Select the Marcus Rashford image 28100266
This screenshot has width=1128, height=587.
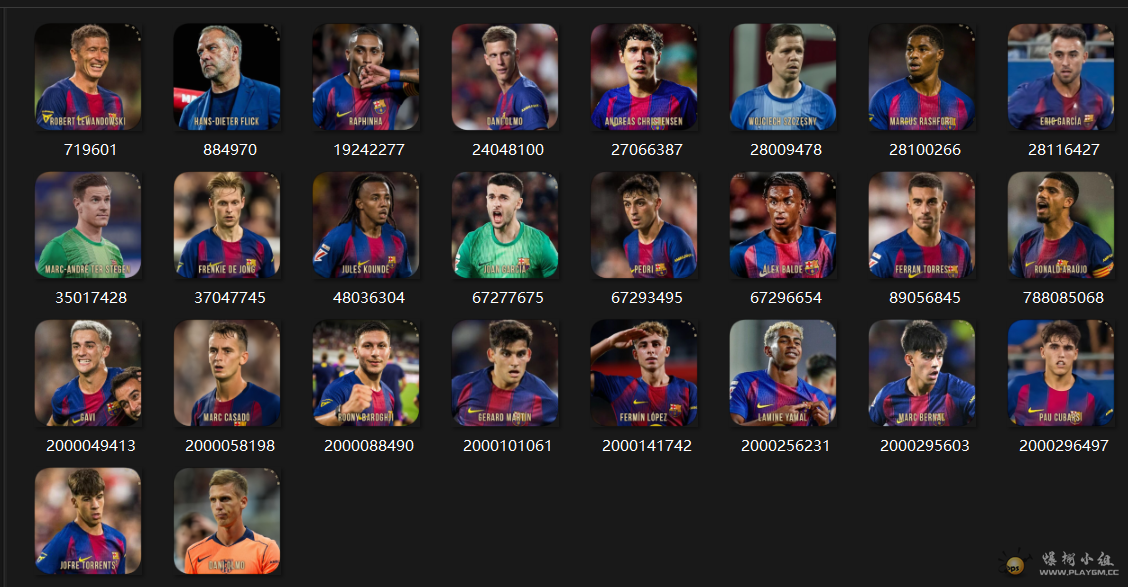[922, 77]
